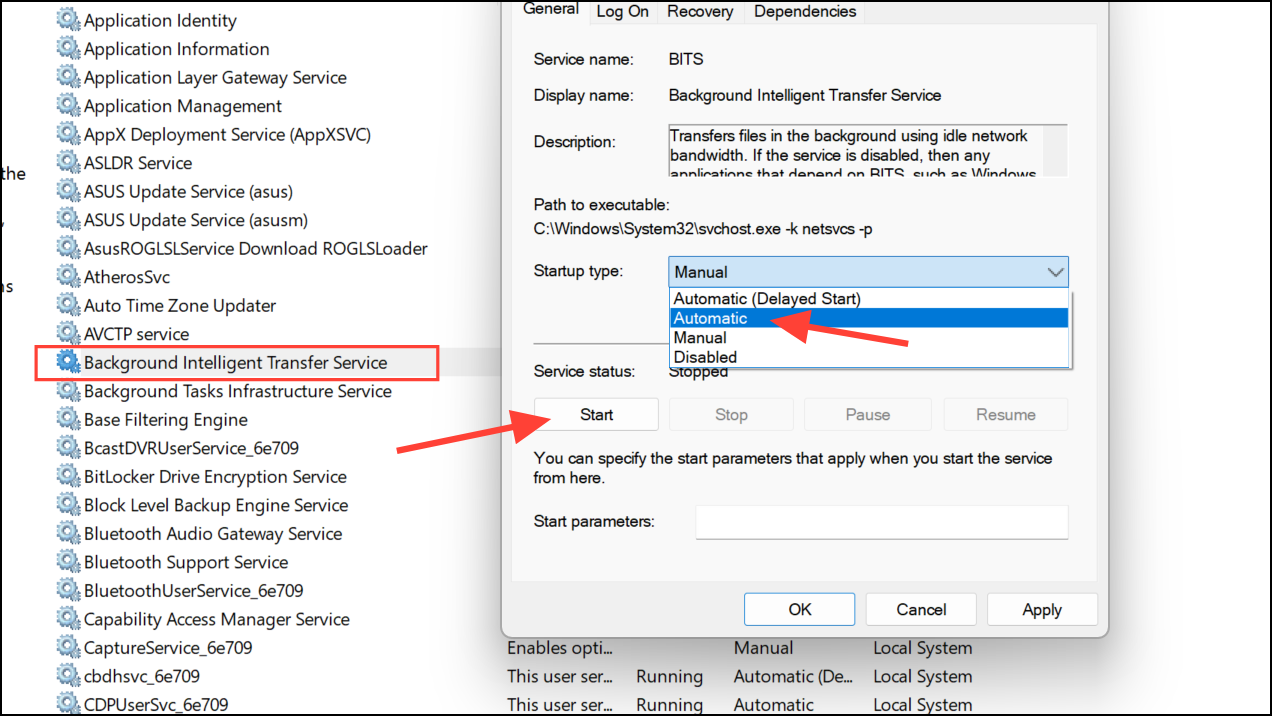Open the Dependencies tab
The image size is (1272, 716).
click(804, 12)
